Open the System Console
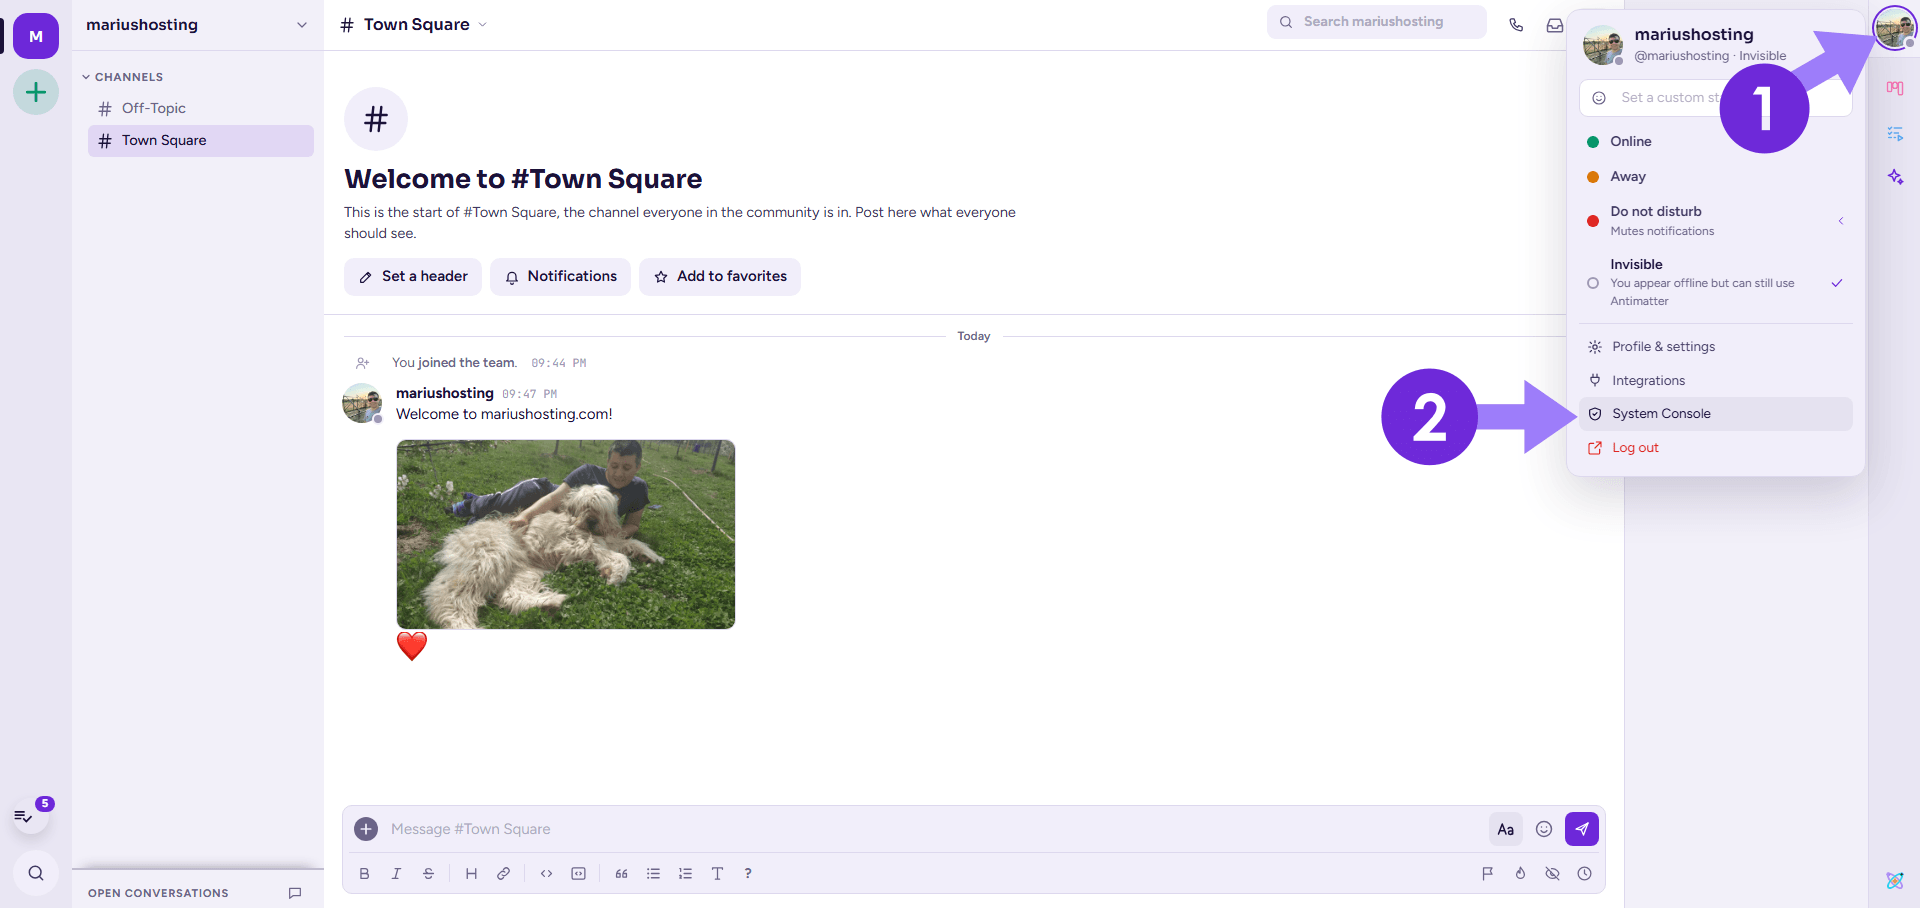 point(1716,414)
